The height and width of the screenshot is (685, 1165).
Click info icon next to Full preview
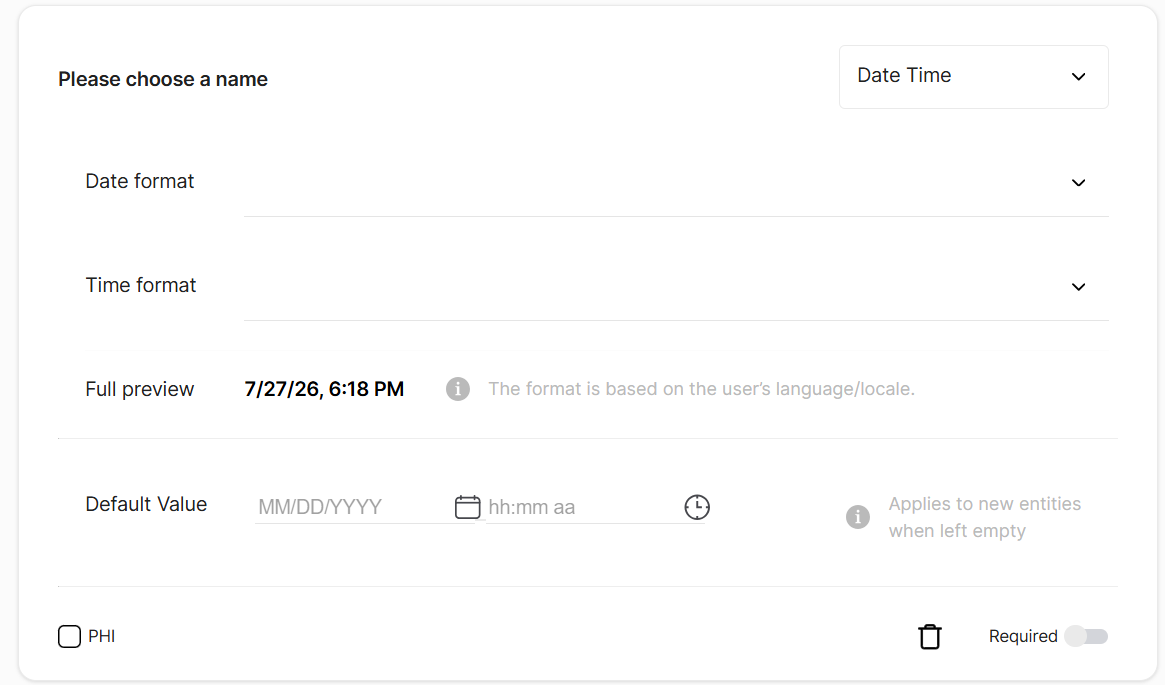[x=458, y=389]
